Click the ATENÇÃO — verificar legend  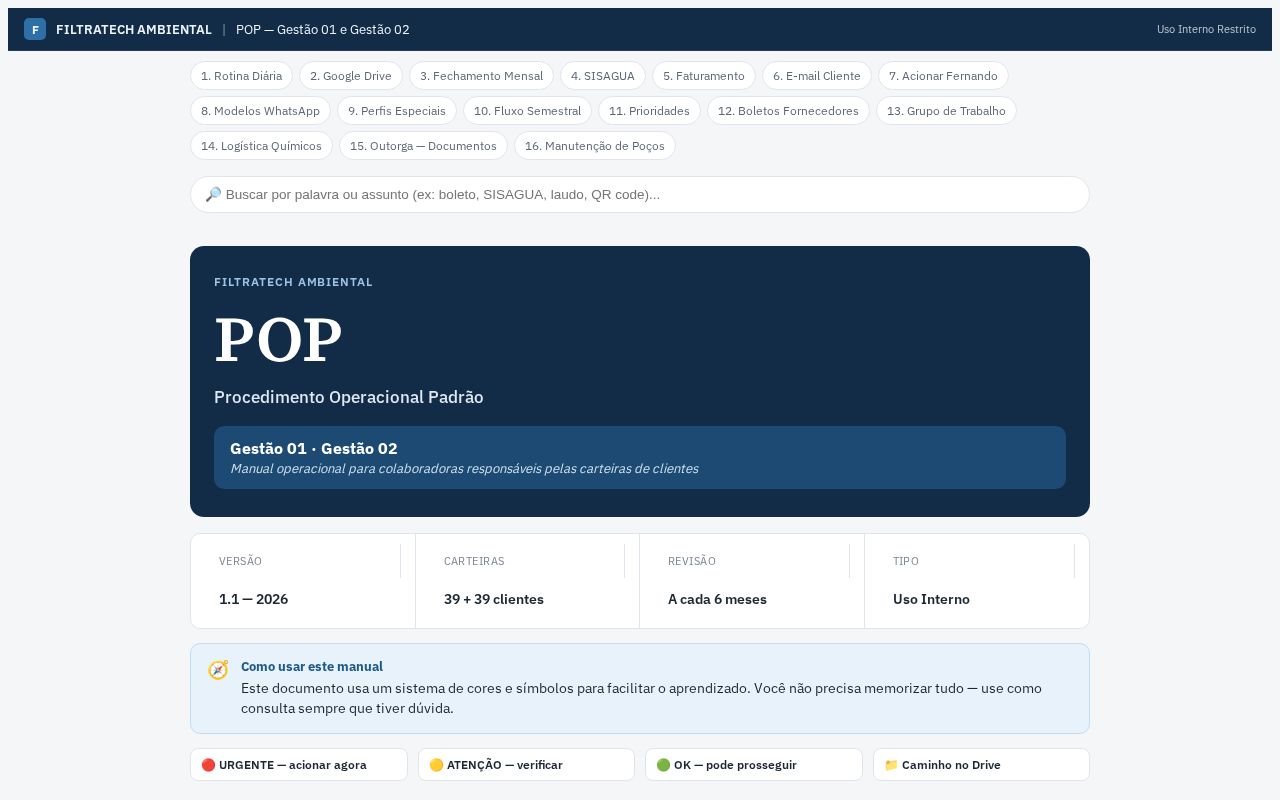point(526,765)
